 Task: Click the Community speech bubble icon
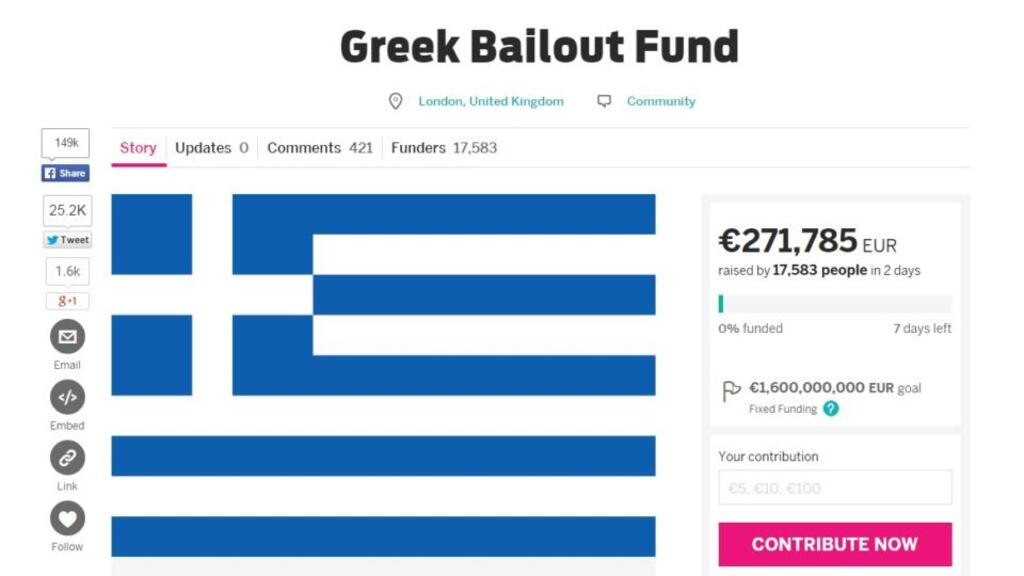604,101
